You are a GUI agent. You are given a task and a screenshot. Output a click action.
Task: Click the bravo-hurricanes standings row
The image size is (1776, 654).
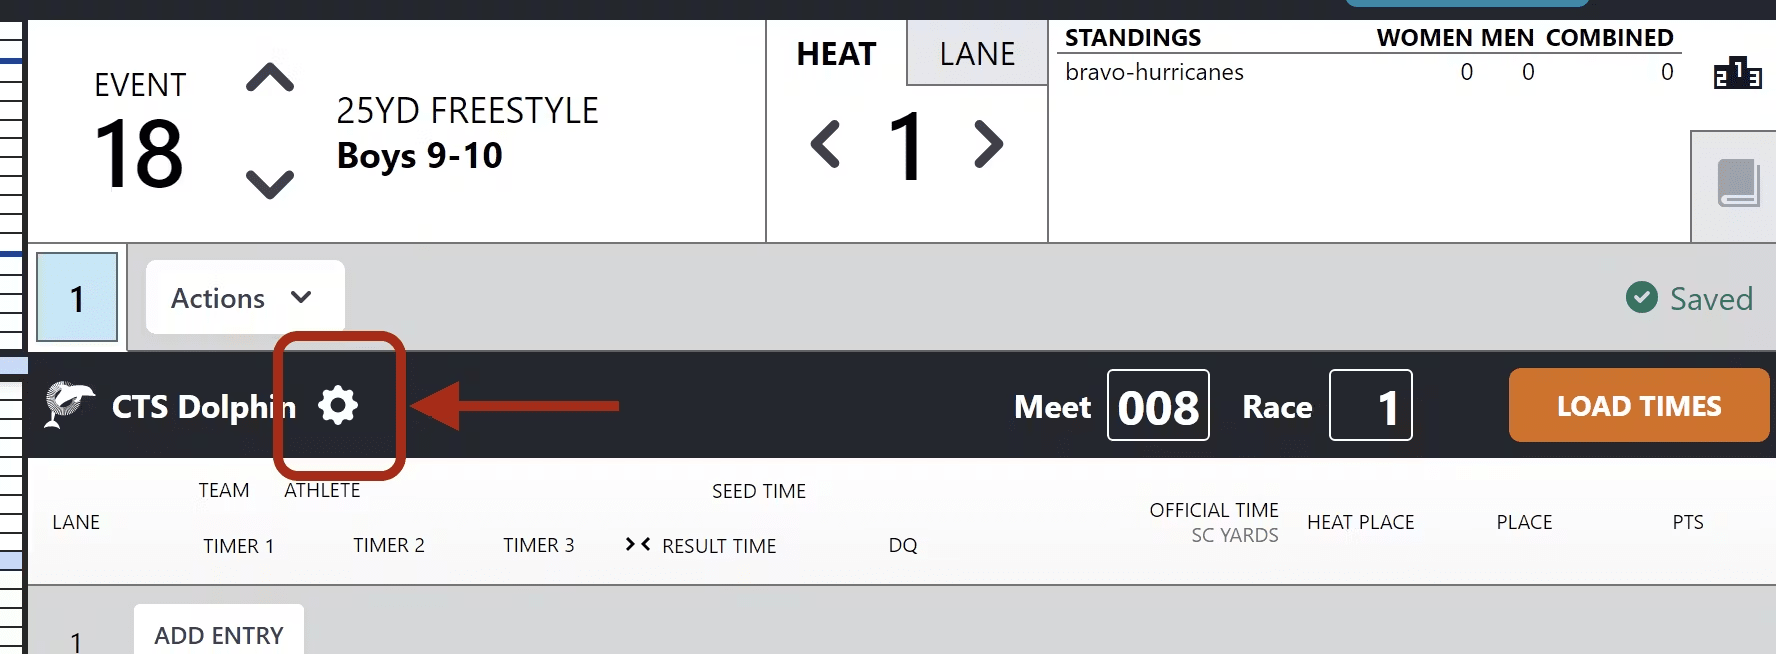[x=1369, y=72]
